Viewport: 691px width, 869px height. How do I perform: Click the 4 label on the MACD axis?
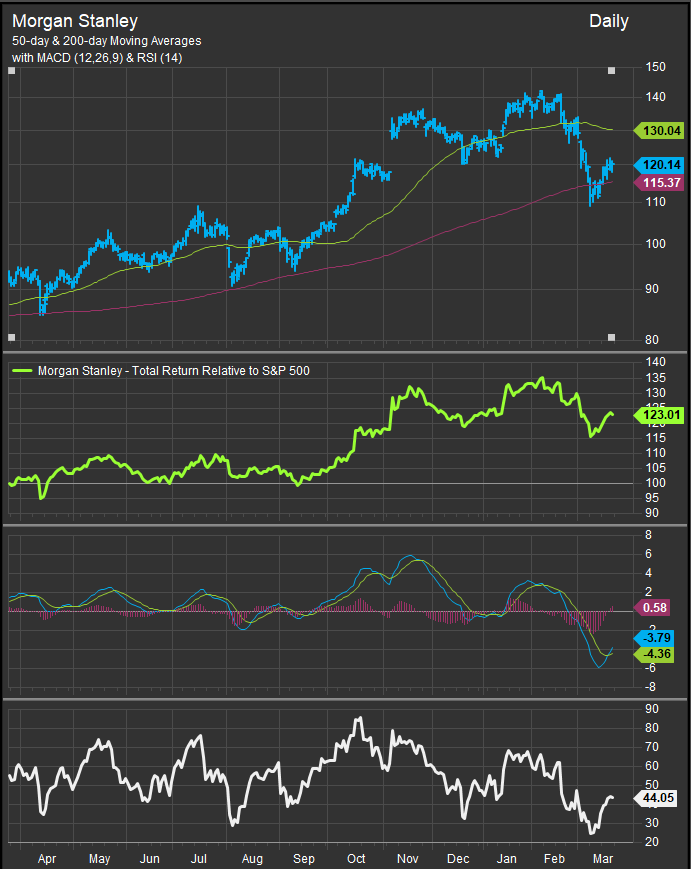[x=649, y=573]
